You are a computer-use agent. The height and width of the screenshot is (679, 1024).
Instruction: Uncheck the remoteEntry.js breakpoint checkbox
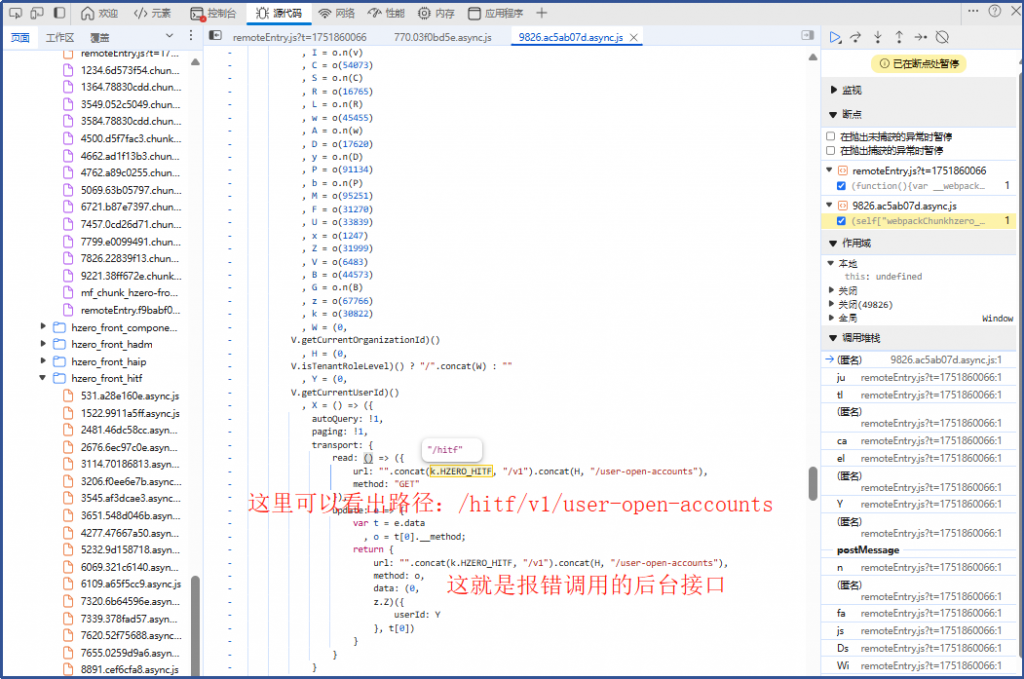click(841, 185)
